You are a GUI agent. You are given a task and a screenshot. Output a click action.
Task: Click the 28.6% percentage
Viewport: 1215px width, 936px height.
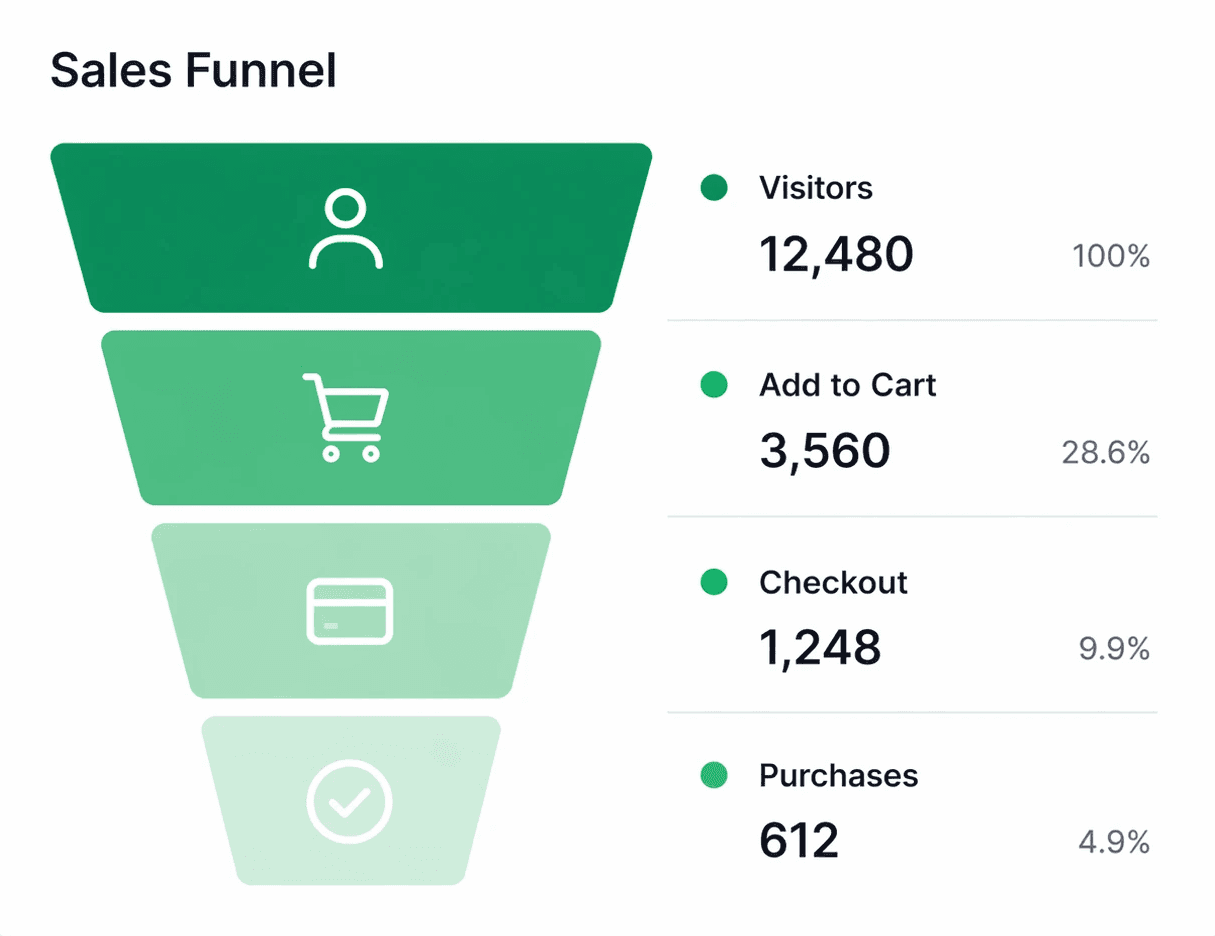(x=1106, y=453)
